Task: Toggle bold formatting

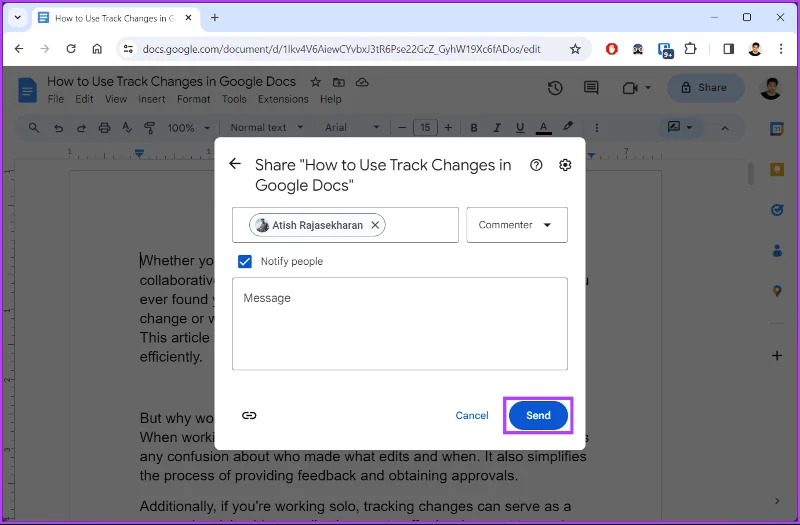Action: point(473,128)
